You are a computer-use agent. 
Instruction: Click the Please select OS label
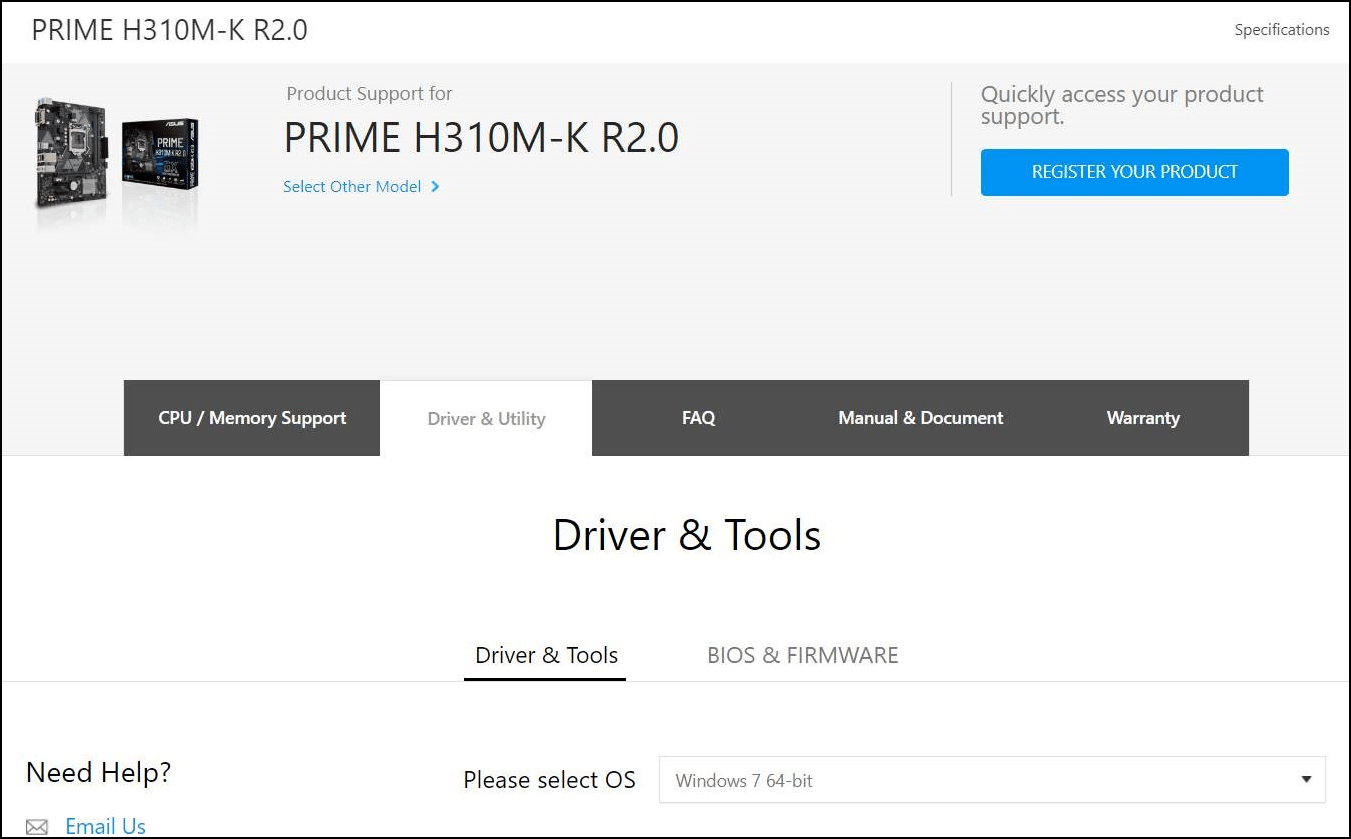click(549, 780)
